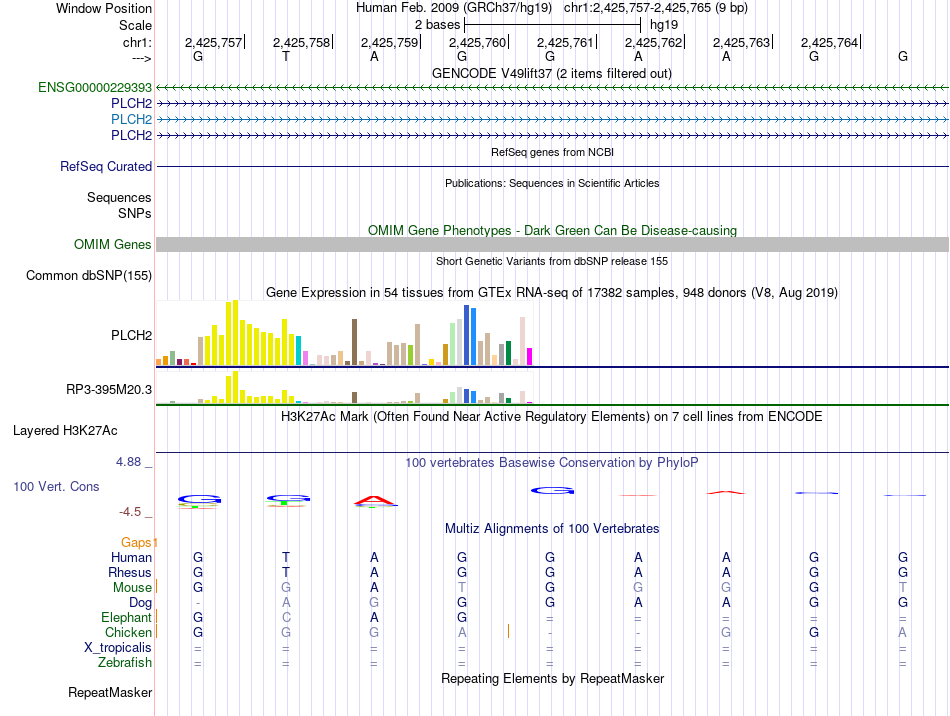Click the OMIM Genes track label
The image size is (950, 716).
coord(113,245)
